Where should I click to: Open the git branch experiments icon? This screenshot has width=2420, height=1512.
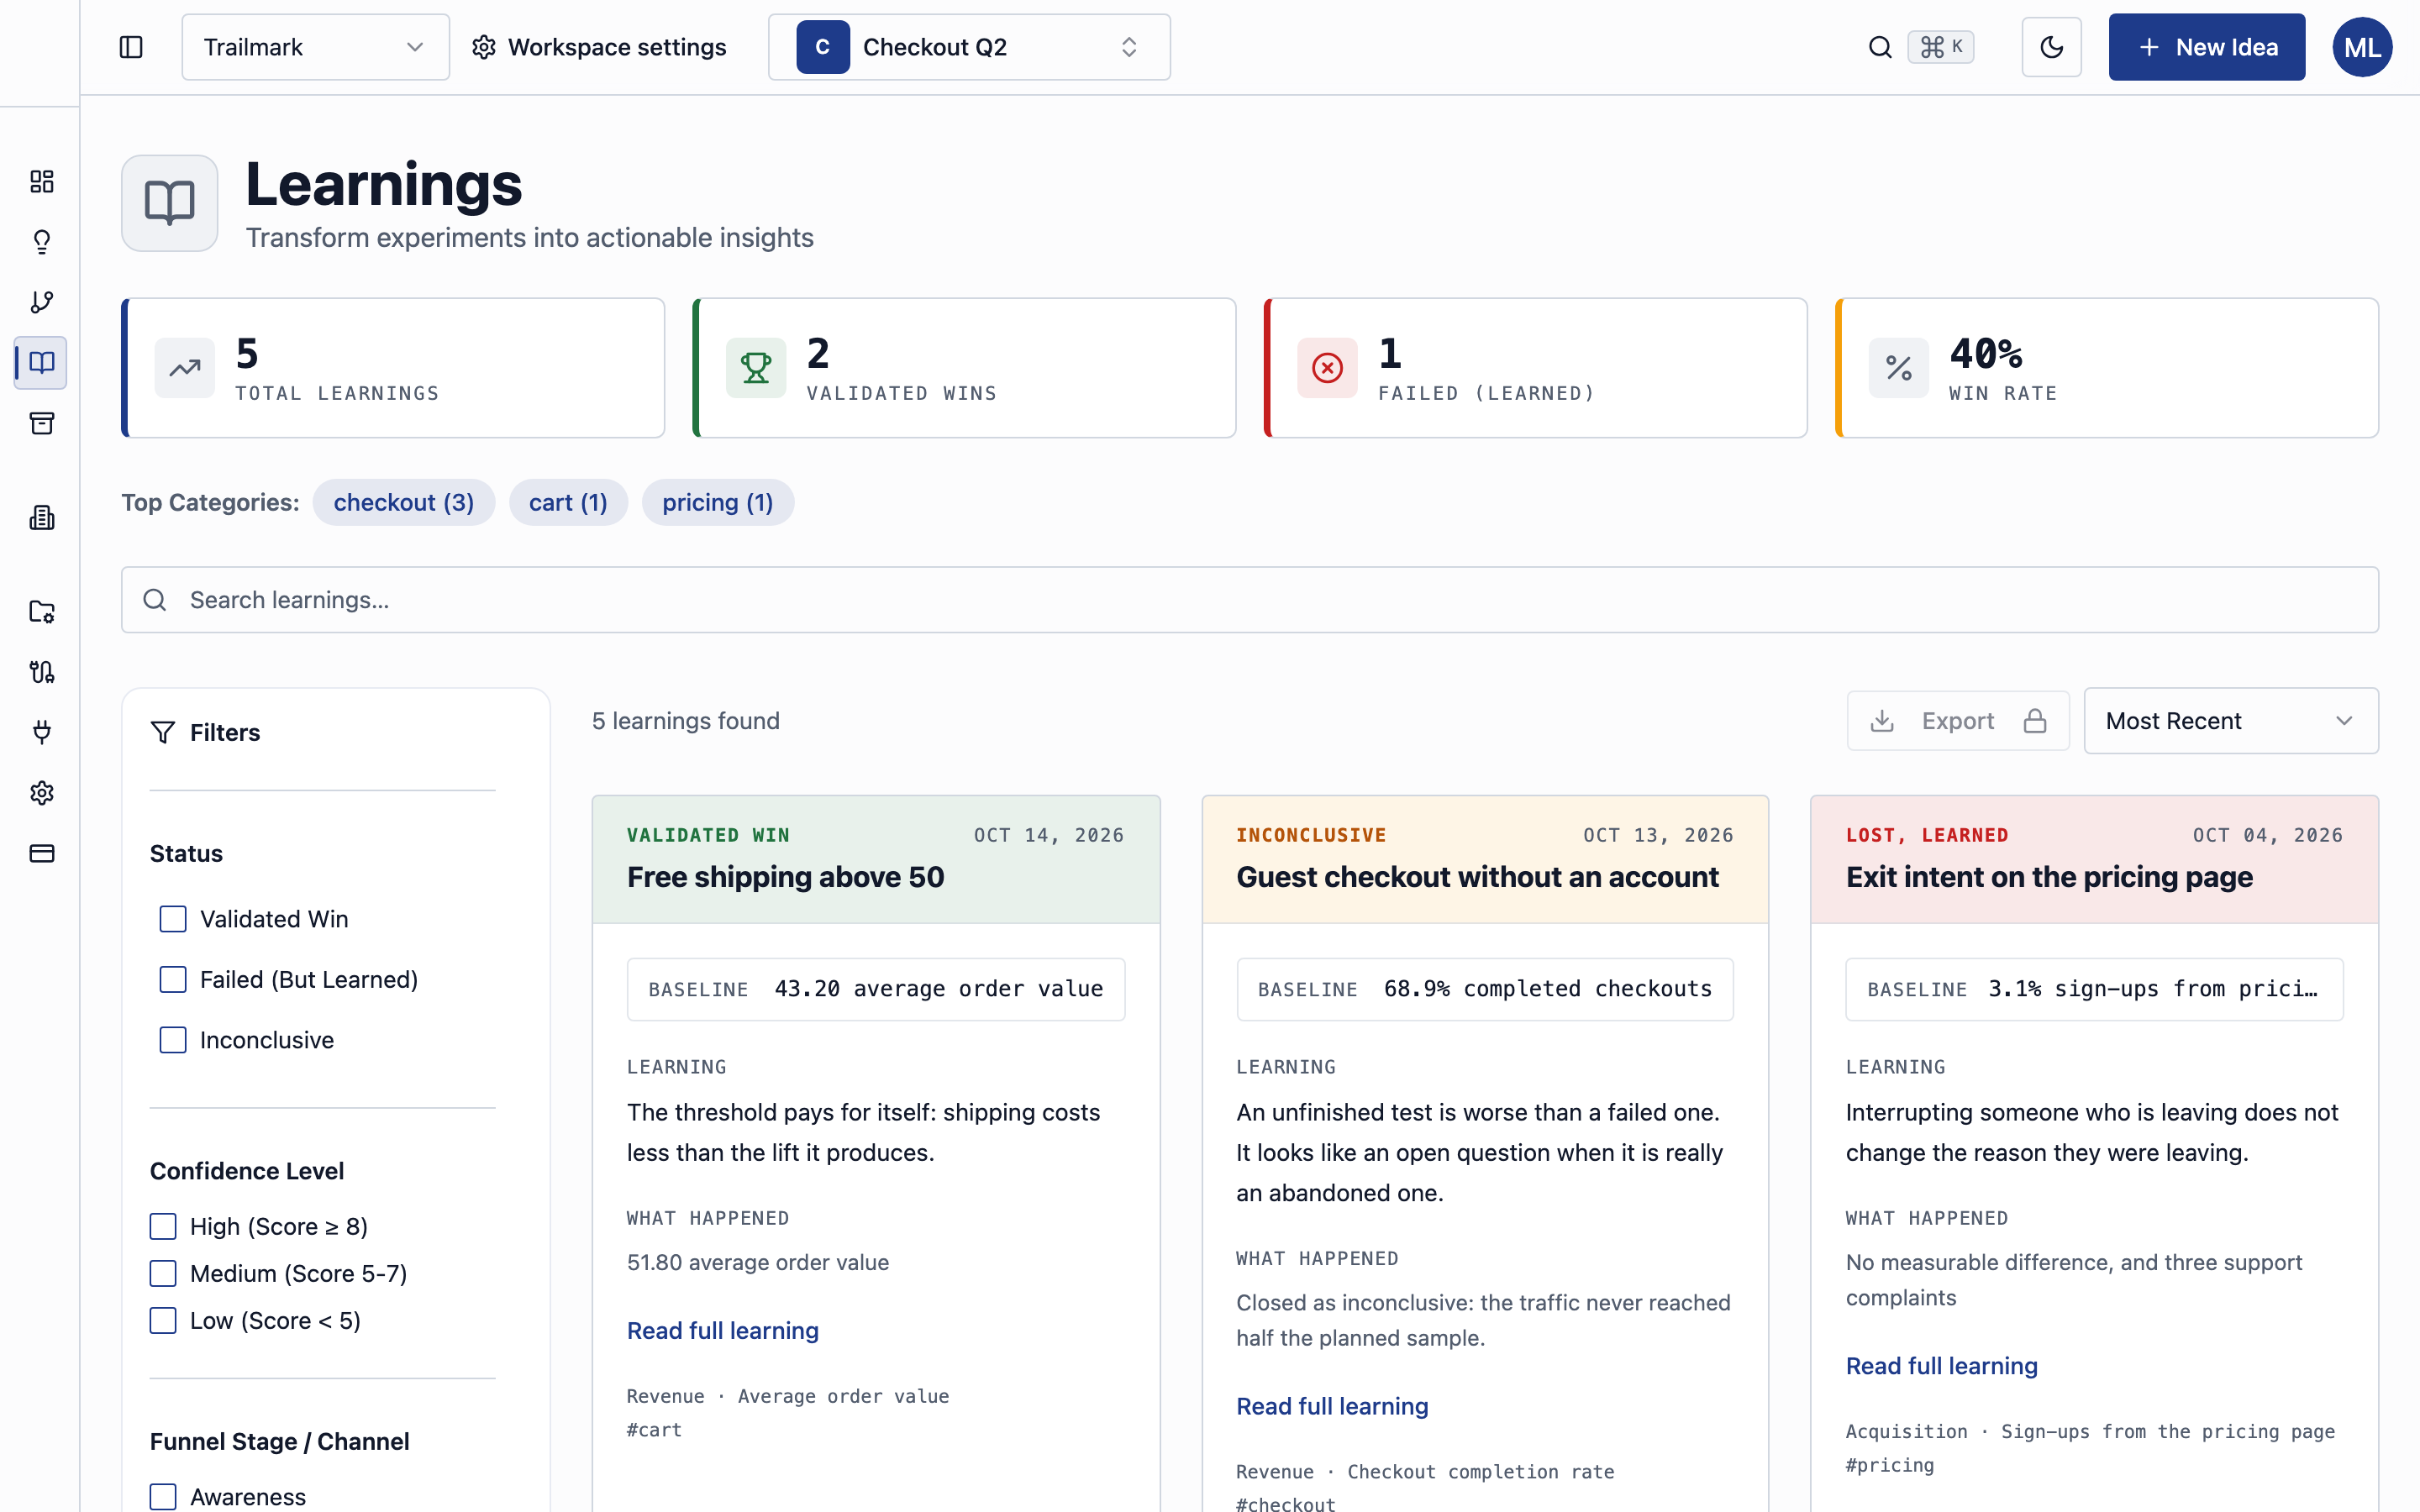(x=41, y=302)
